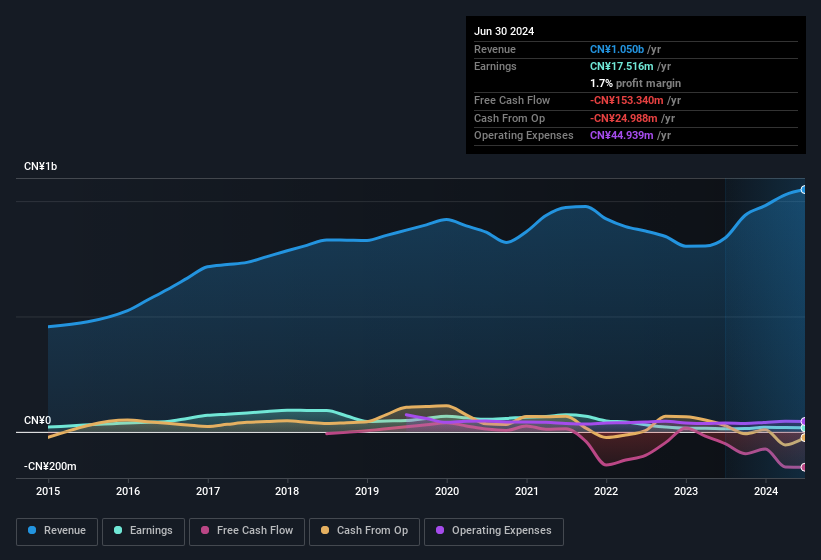This screenshot has width=821, height=560.
Task: Click the 2020 x-axis label
Action: pyautogui.click(x=447, y=491)
